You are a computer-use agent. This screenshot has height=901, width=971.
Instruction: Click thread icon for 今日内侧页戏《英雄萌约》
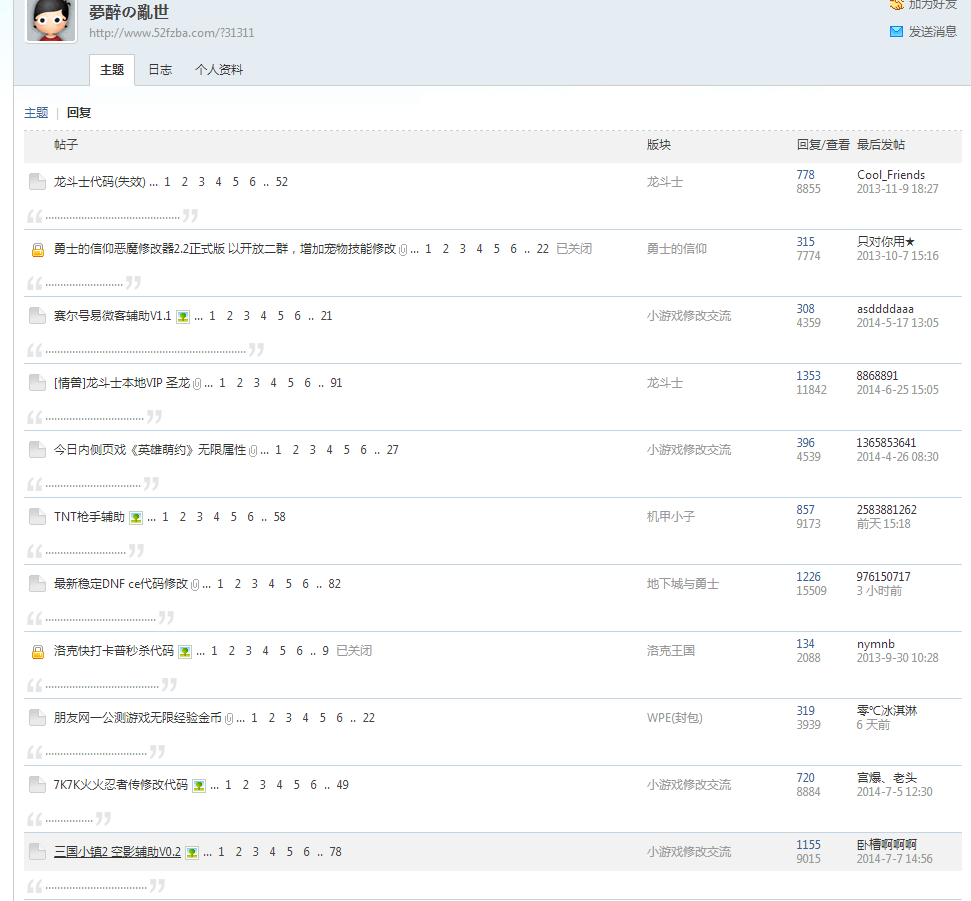coord(38,450)
